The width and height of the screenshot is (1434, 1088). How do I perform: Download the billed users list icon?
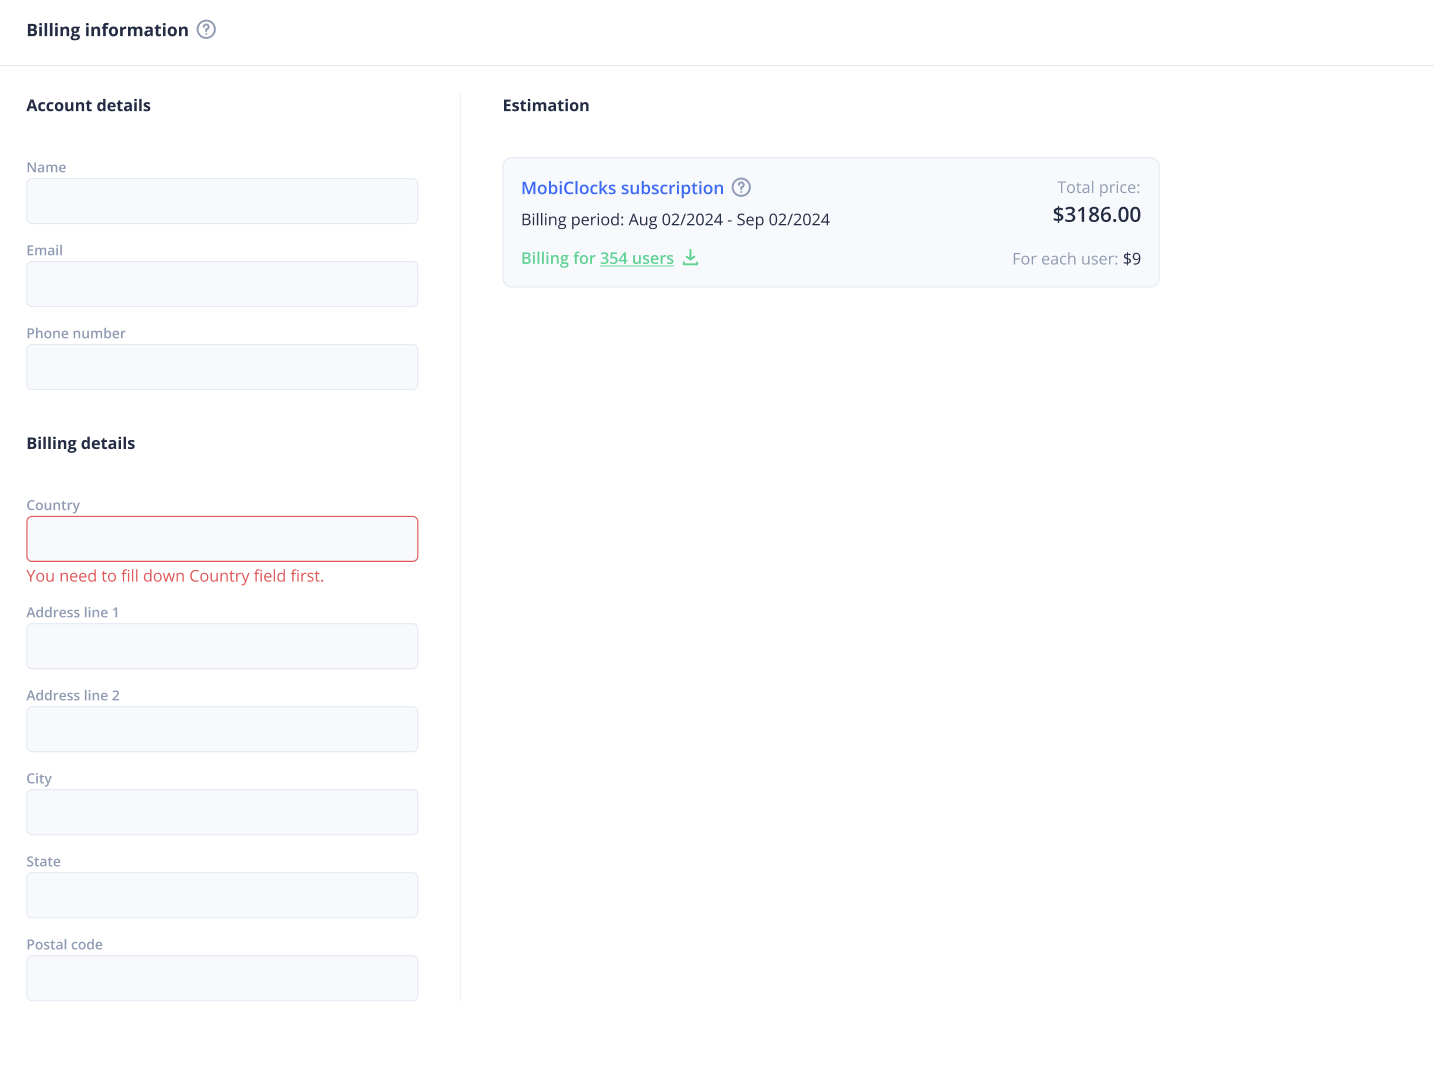690,257
